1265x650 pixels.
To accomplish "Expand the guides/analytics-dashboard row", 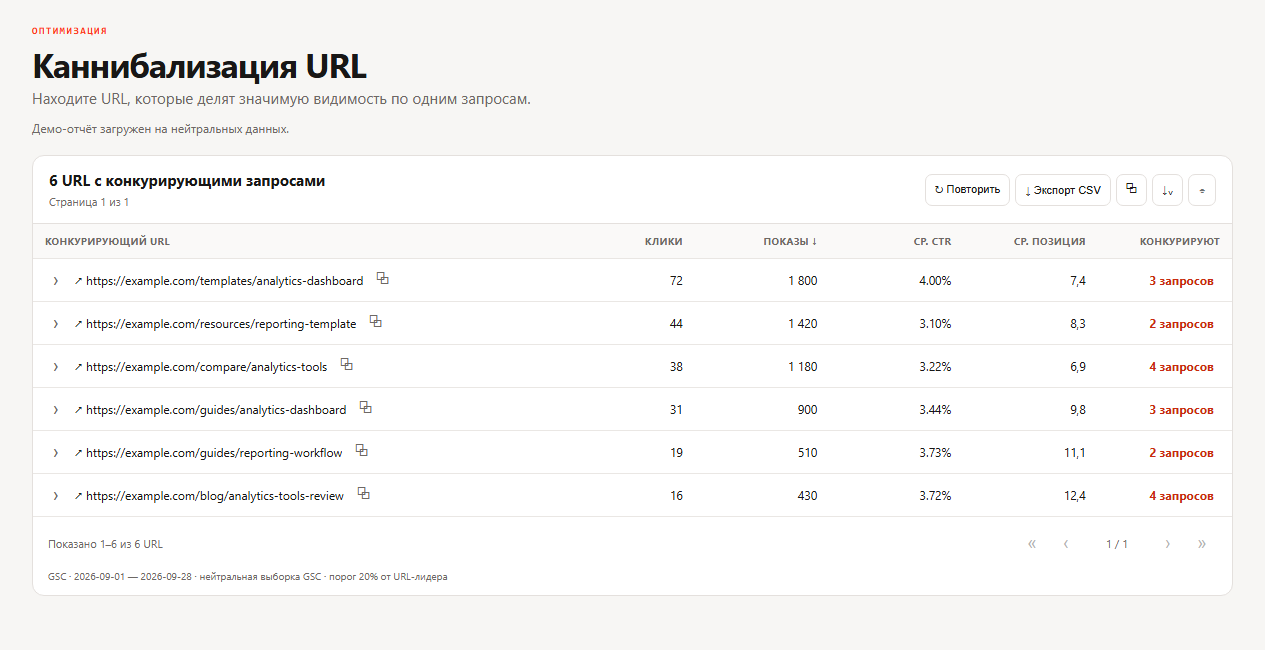I will coord(56,410).
